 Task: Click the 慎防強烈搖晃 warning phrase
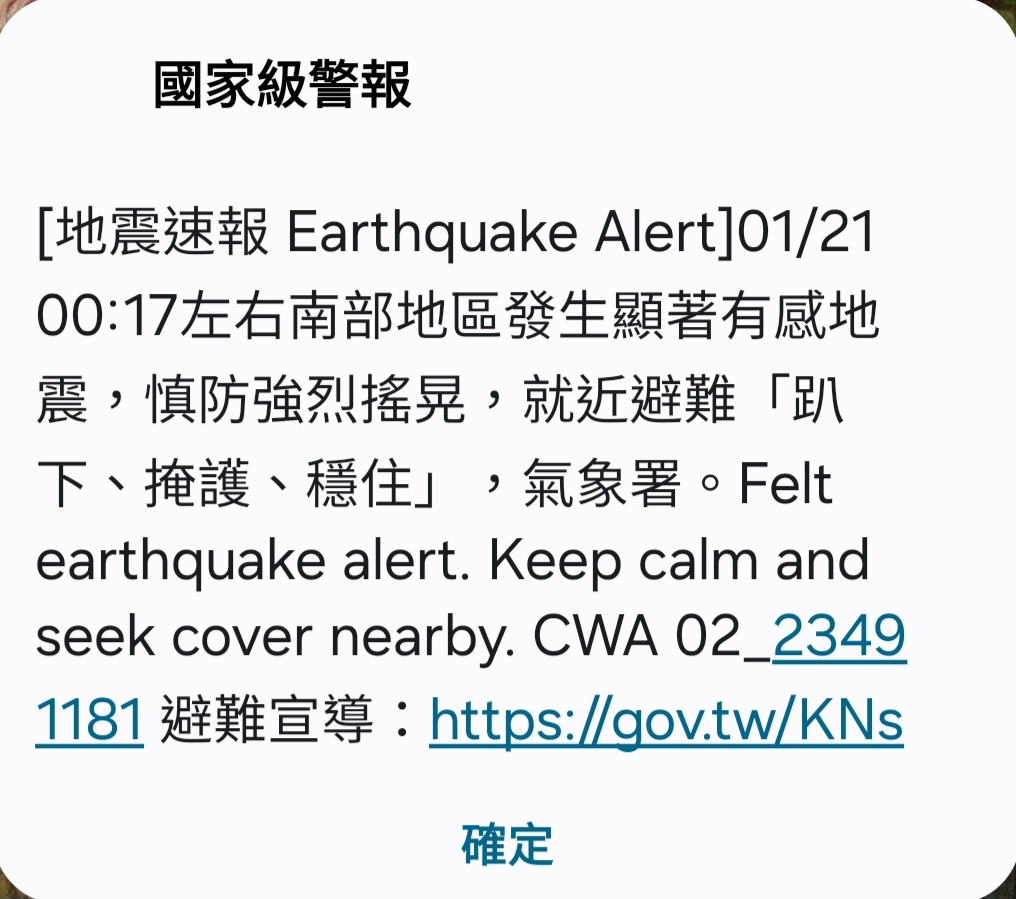coord(305,399)
